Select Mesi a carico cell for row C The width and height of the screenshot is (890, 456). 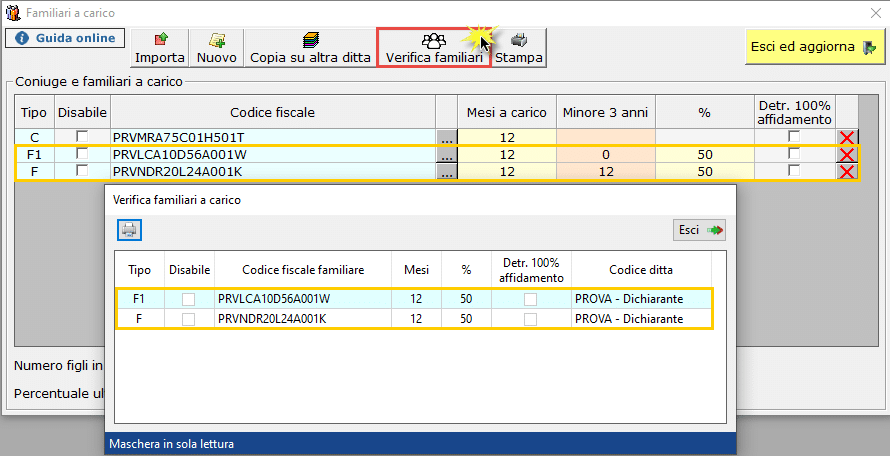507,137
